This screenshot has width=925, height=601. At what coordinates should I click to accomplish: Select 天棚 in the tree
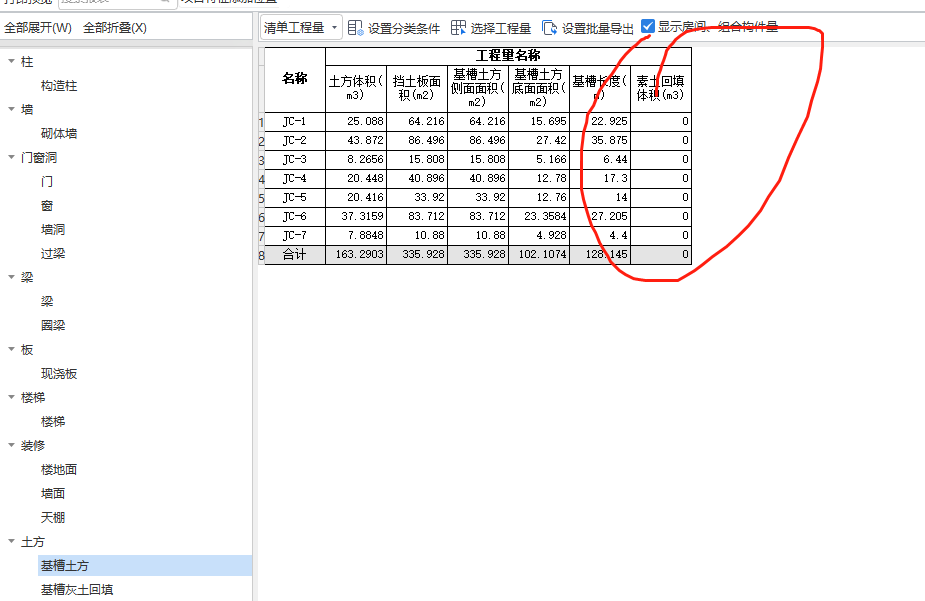click(x=53, y=518)
